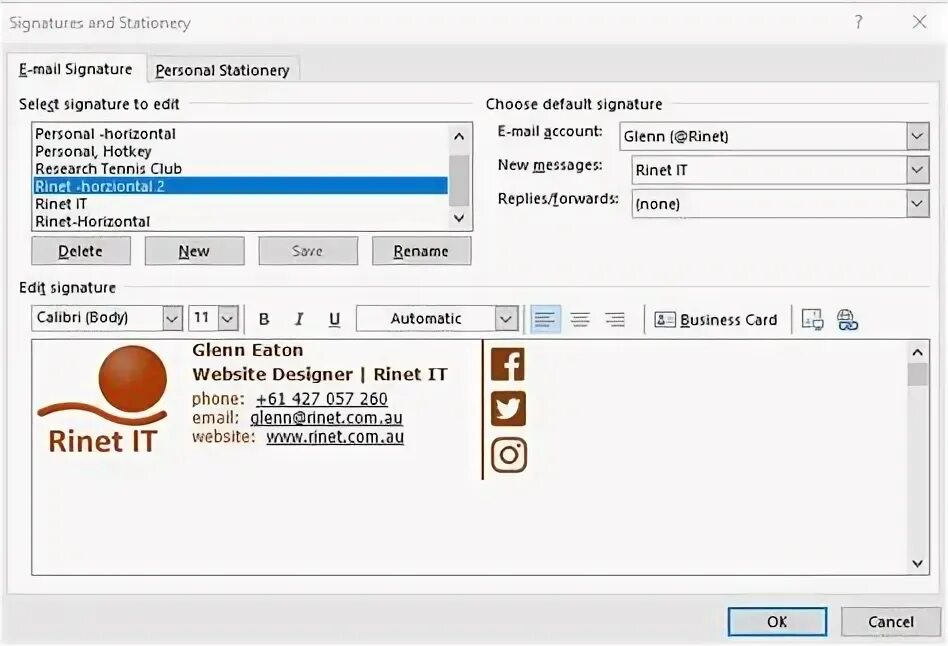
Task: Close the Signatures and Stationery dialog
Action: [x=920, y=22]
